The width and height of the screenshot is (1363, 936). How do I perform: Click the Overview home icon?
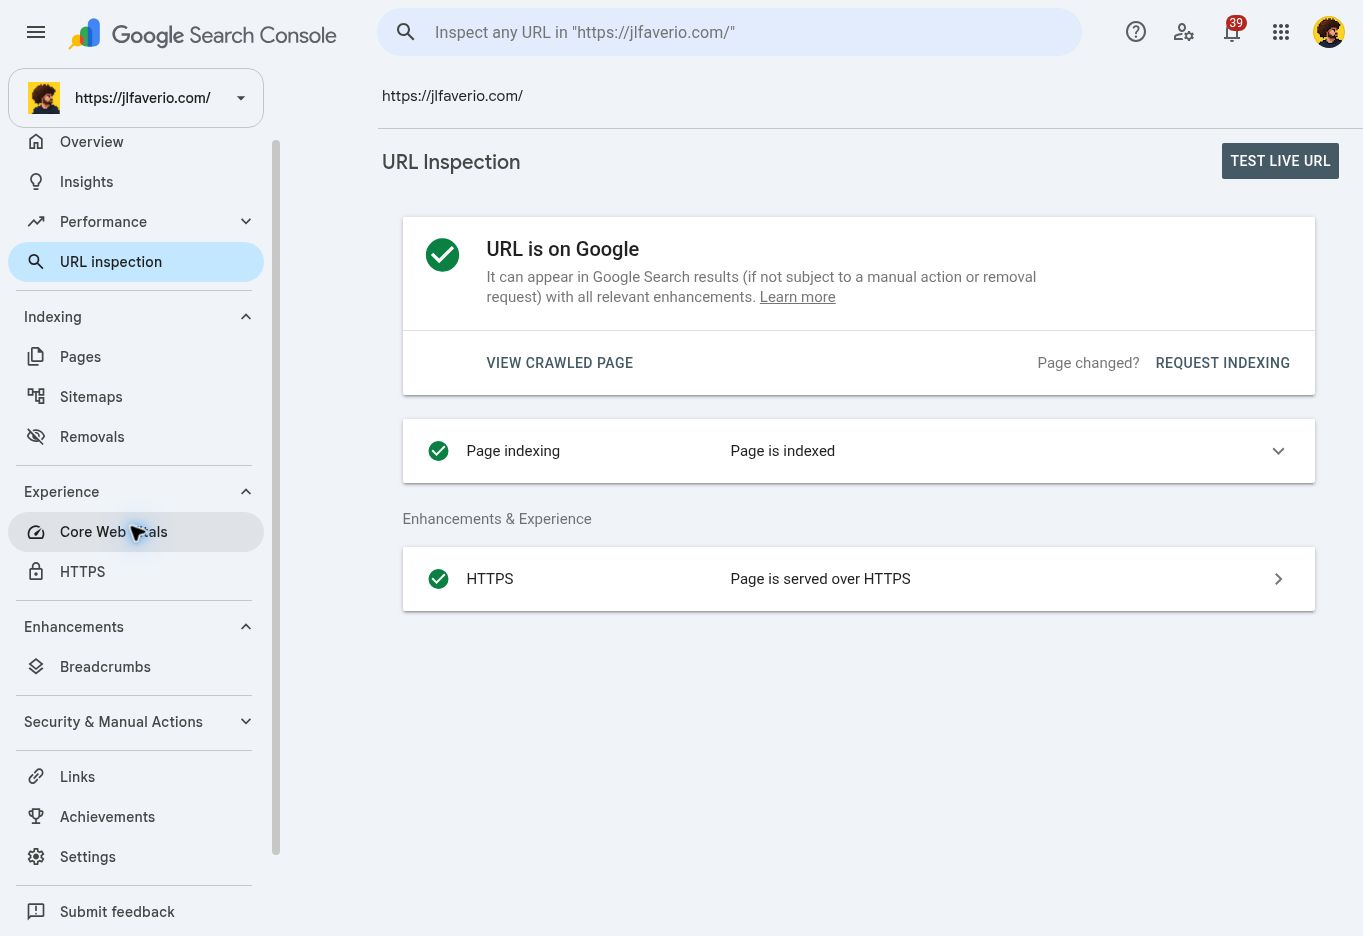tap(36, 142)
